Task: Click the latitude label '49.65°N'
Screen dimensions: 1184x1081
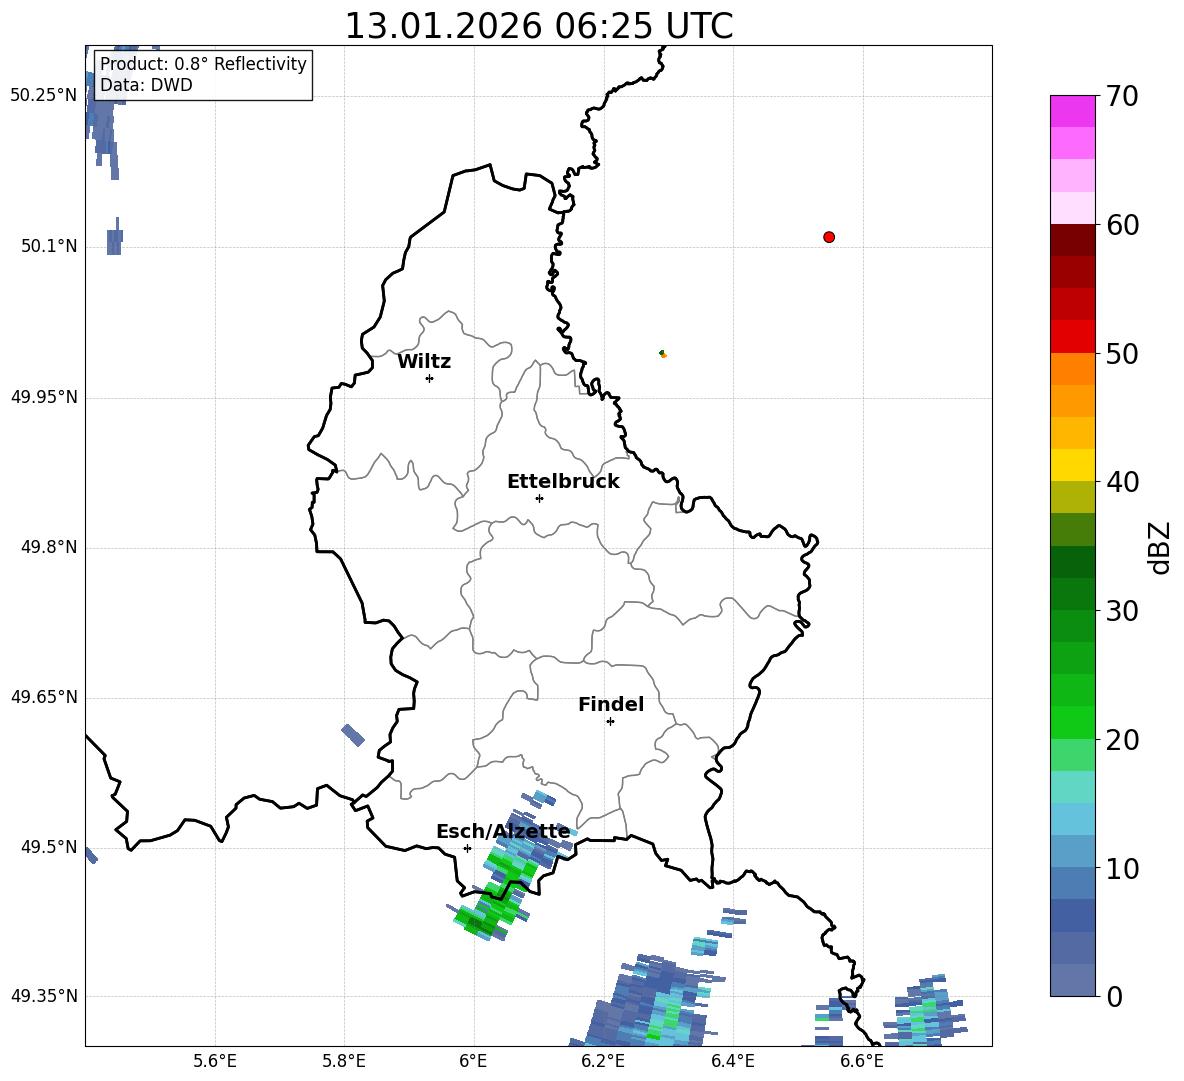Action: click(44, 697)
